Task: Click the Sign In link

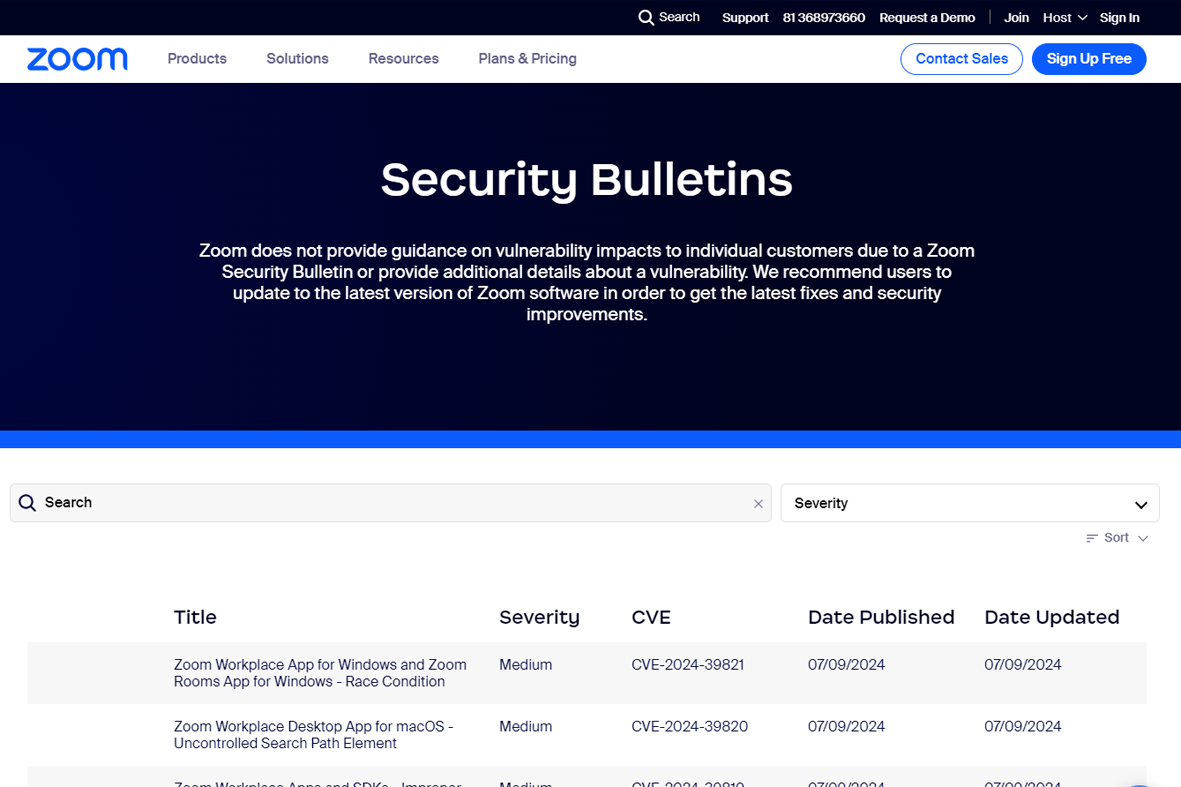Action: pos(1119,17)
